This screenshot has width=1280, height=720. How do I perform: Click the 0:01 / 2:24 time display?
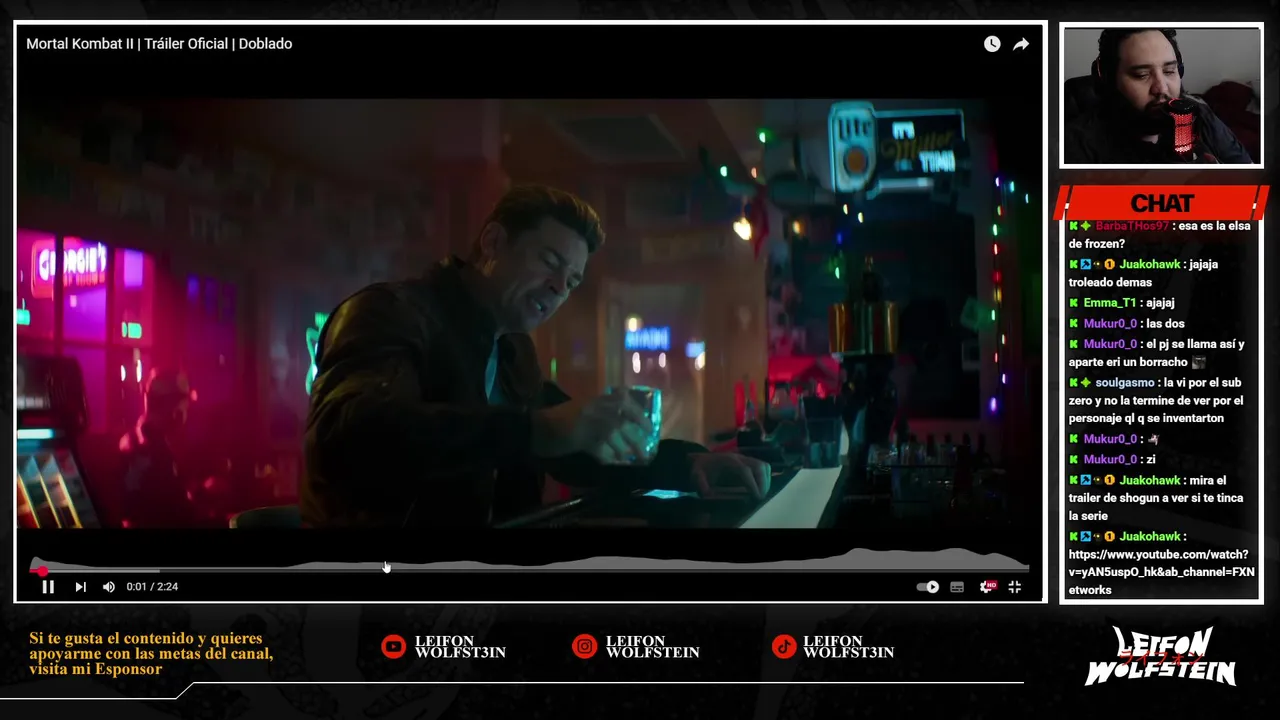click(152, 587)
